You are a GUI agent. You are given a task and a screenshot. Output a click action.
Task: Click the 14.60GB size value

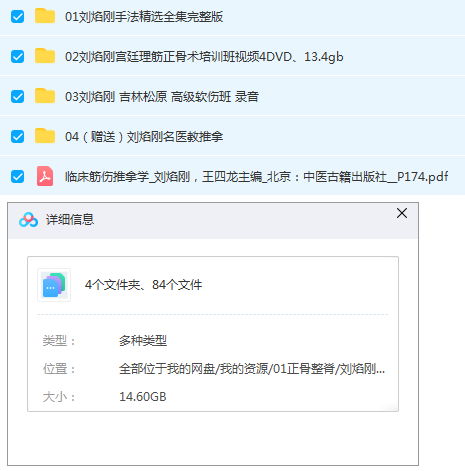(143, 397)
